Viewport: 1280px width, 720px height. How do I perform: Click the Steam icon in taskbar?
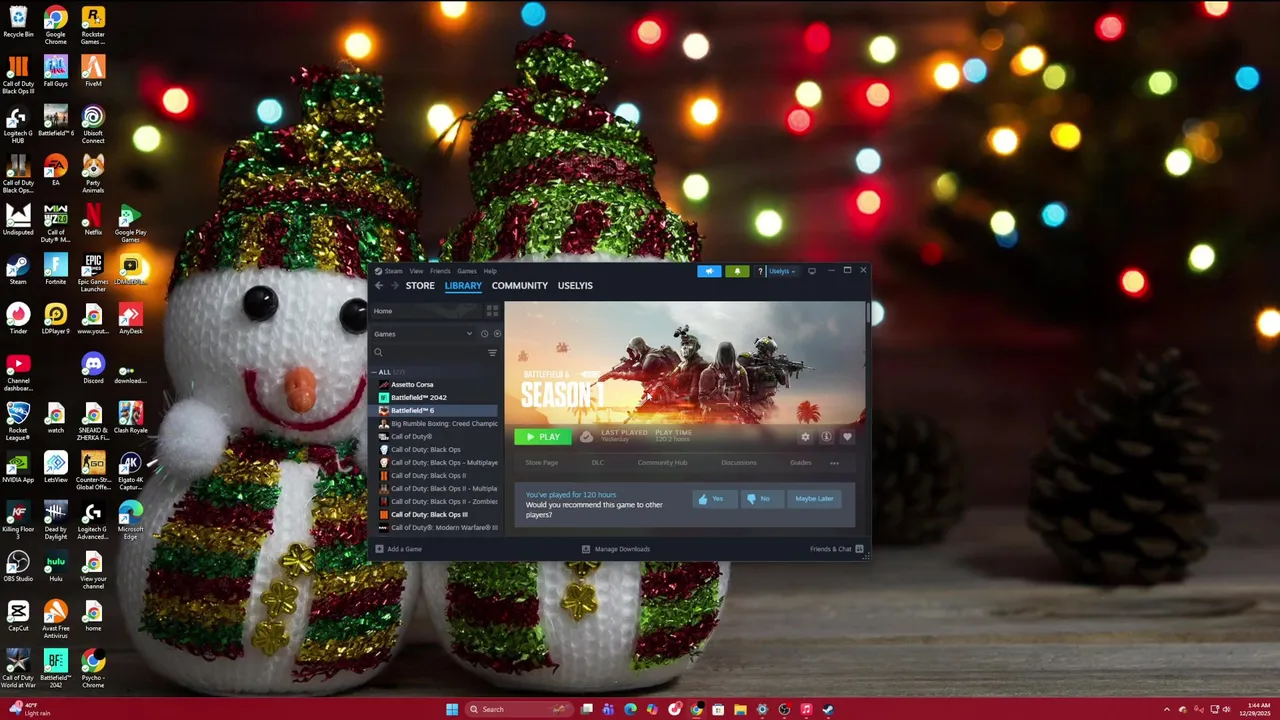coord(828,709)
